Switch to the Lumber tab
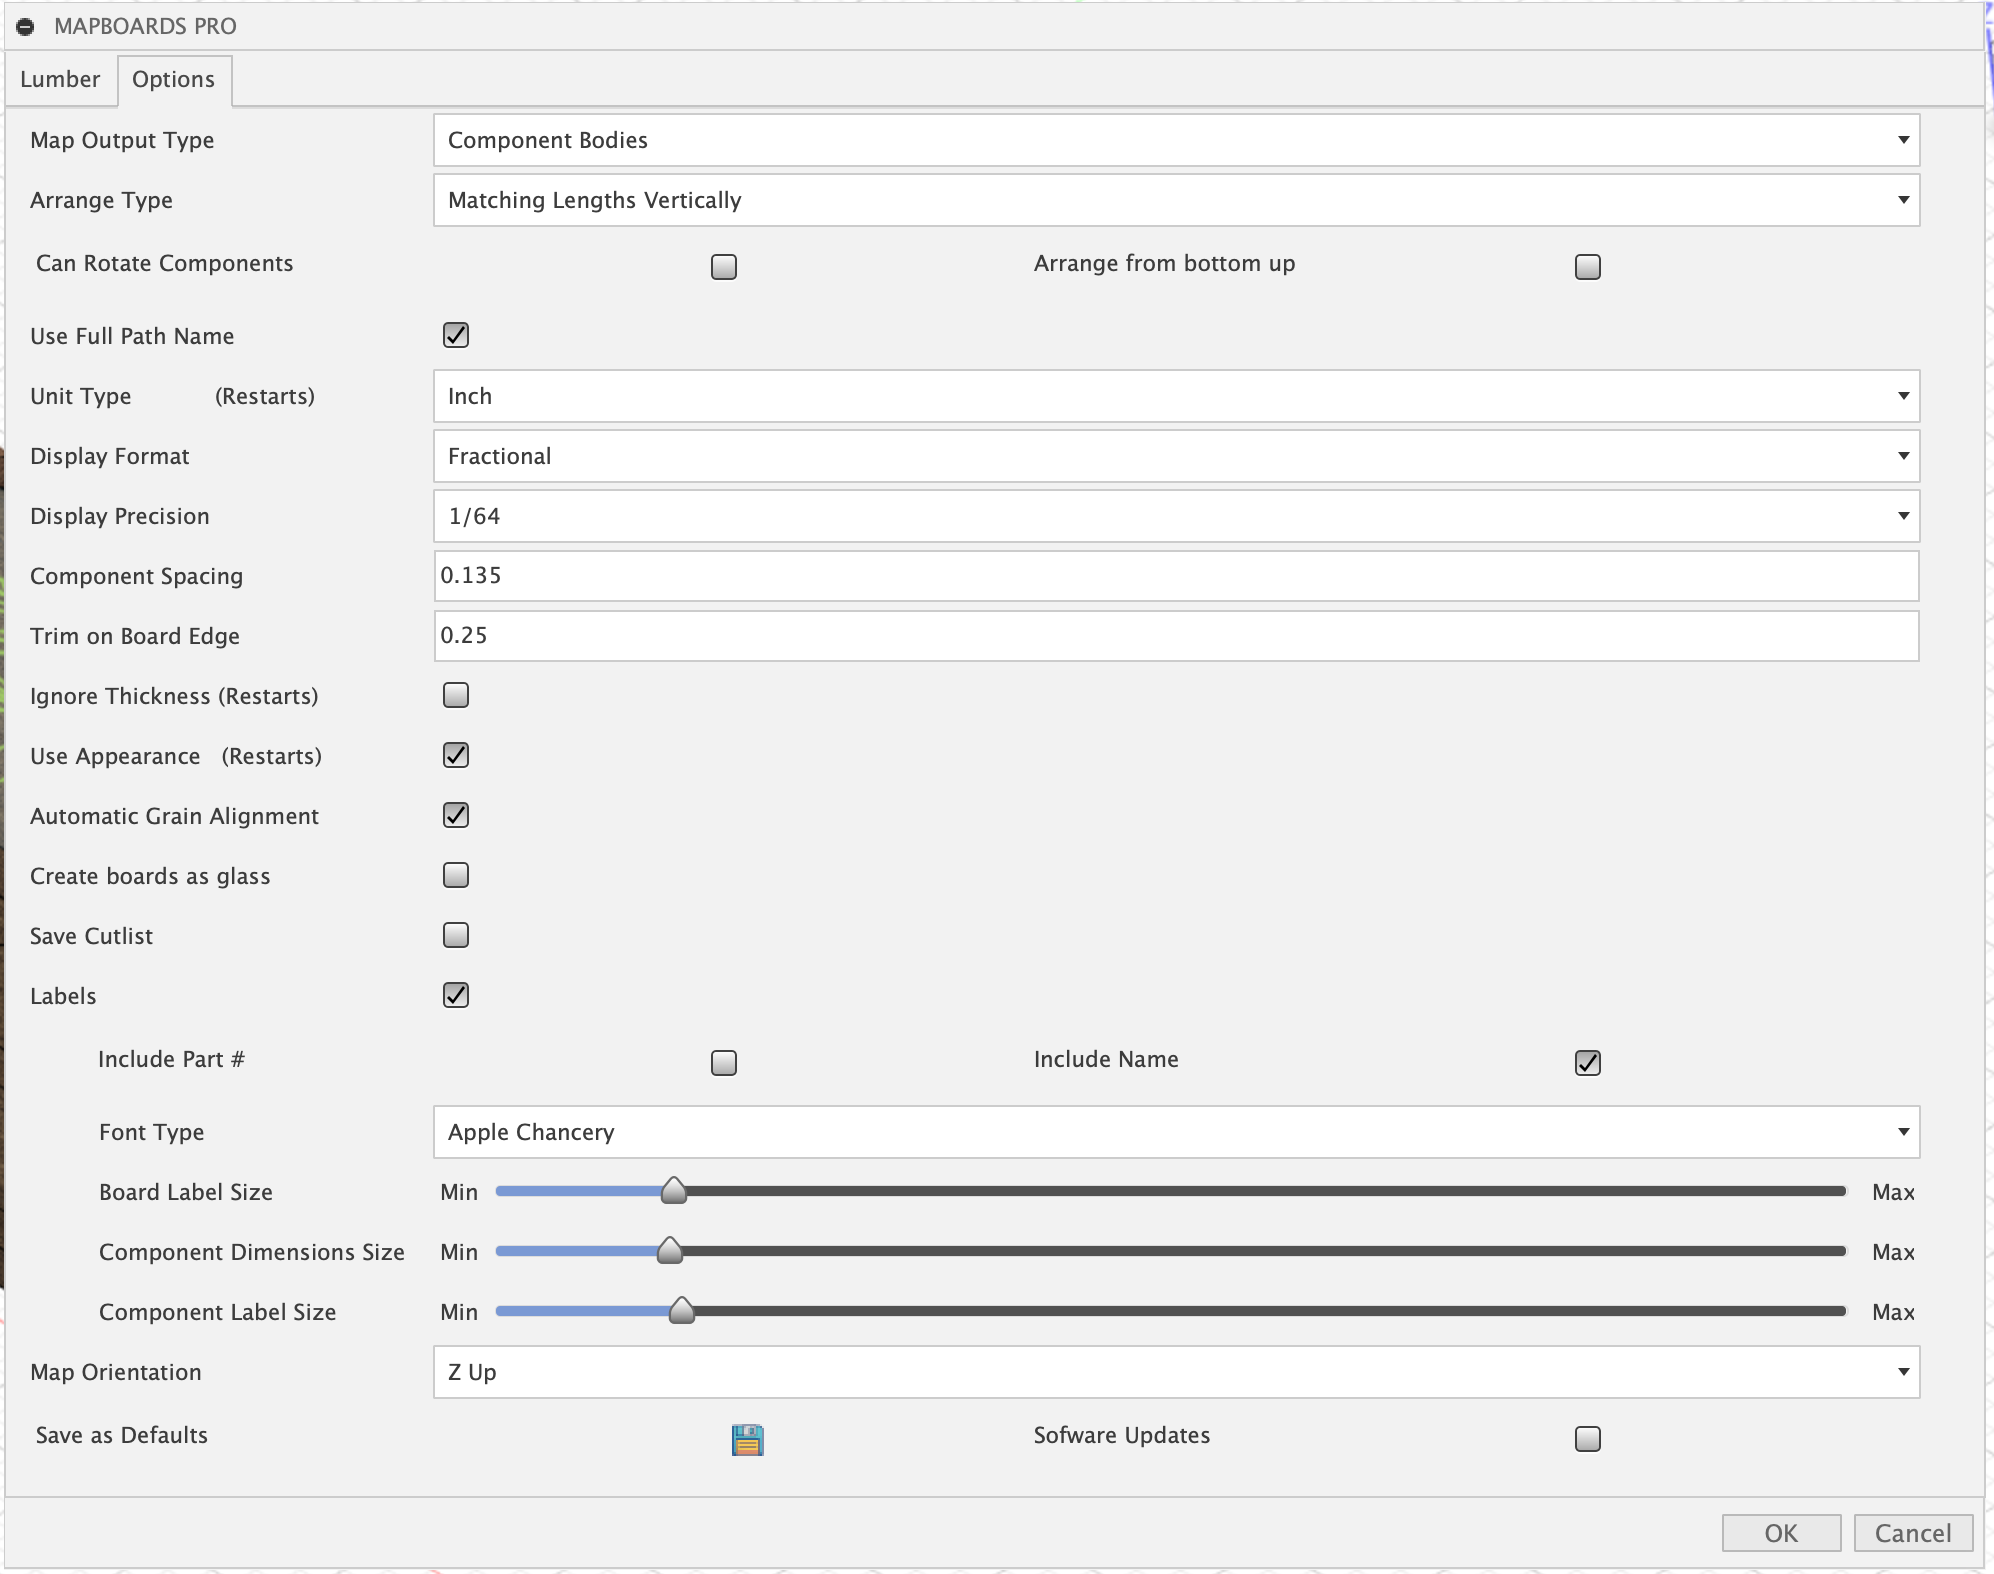The width and height of the screenshot is (1994, 1574). click(60, 80)
